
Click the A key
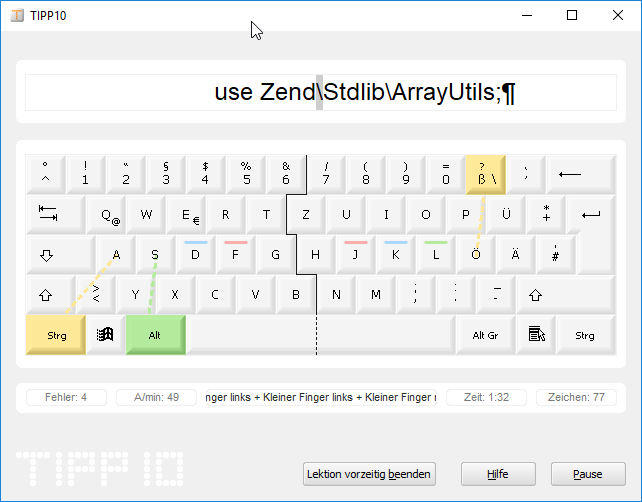(x=116, y=255)
